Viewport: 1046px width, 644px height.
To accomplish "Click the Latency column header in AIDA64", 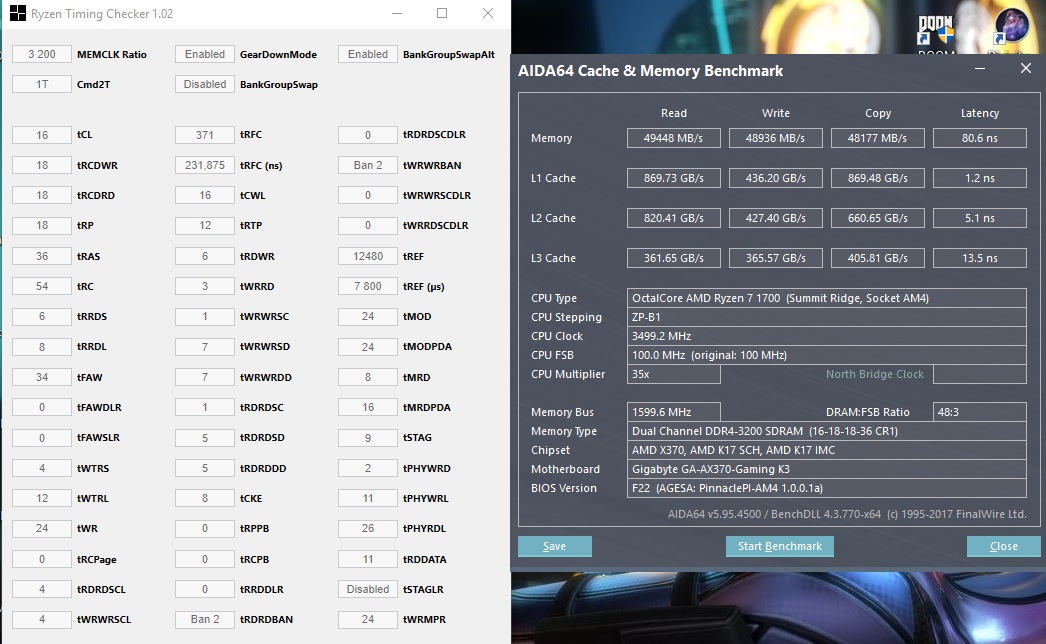I will click(x=979, y=113).
